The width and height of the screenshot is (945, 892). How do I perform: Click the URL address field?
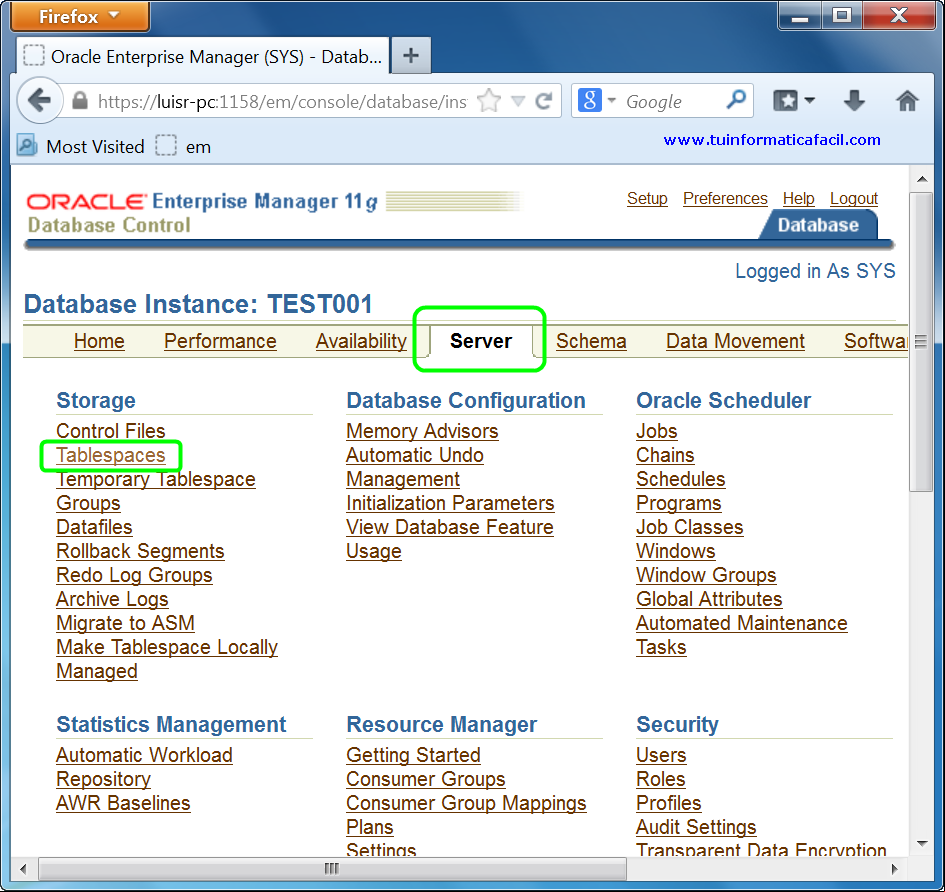click(282, 101)
